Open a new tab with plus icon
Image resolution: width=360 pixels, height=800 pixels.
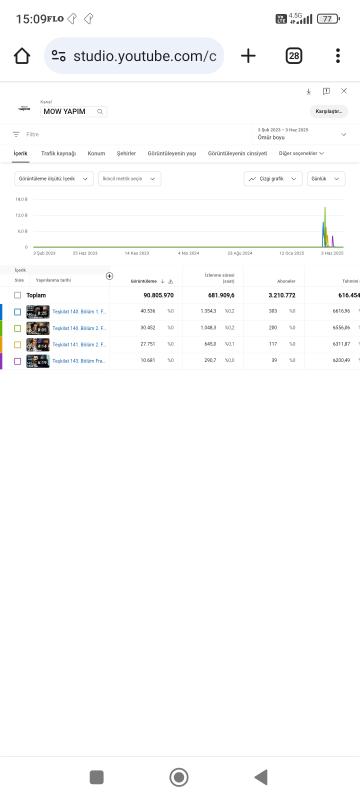(x=248, y=56)
